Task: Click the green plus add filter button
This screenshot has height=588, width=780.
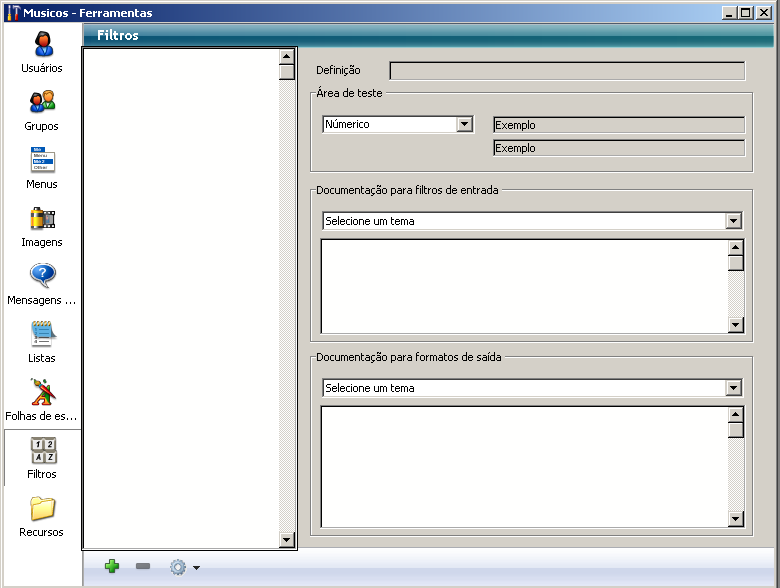Action: (x=112, y=567)
